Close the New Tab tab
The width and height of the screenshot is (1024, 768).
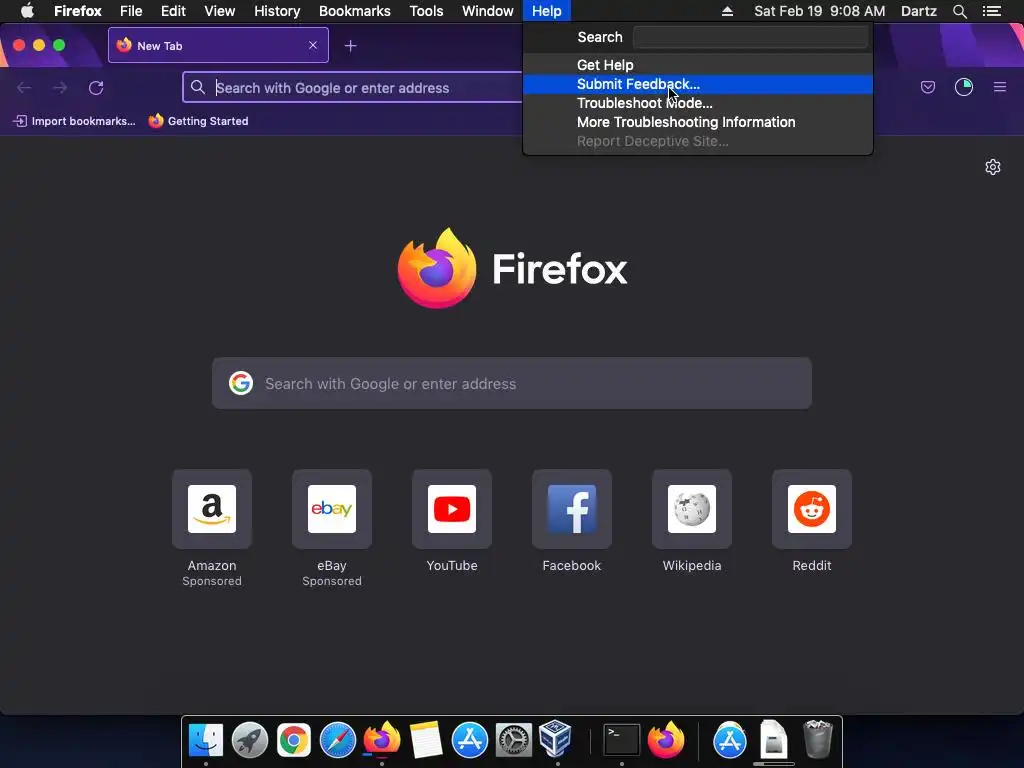point(313,45)
